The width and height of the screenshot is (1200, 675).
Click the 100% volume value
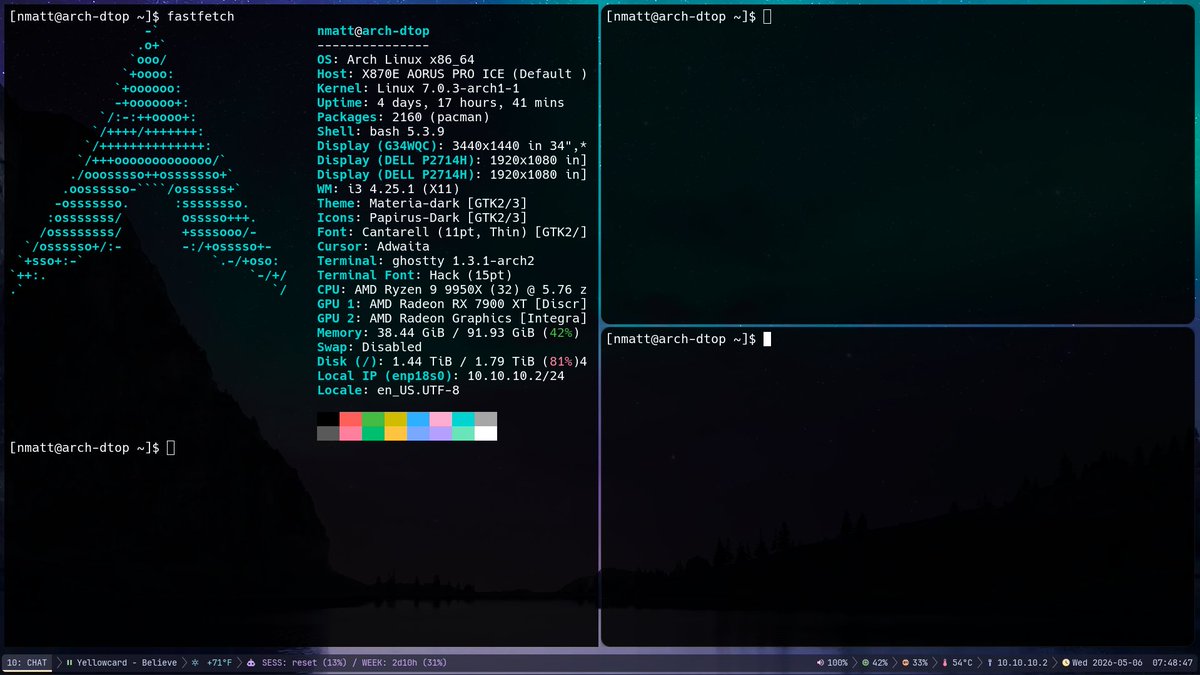(837, 663)
